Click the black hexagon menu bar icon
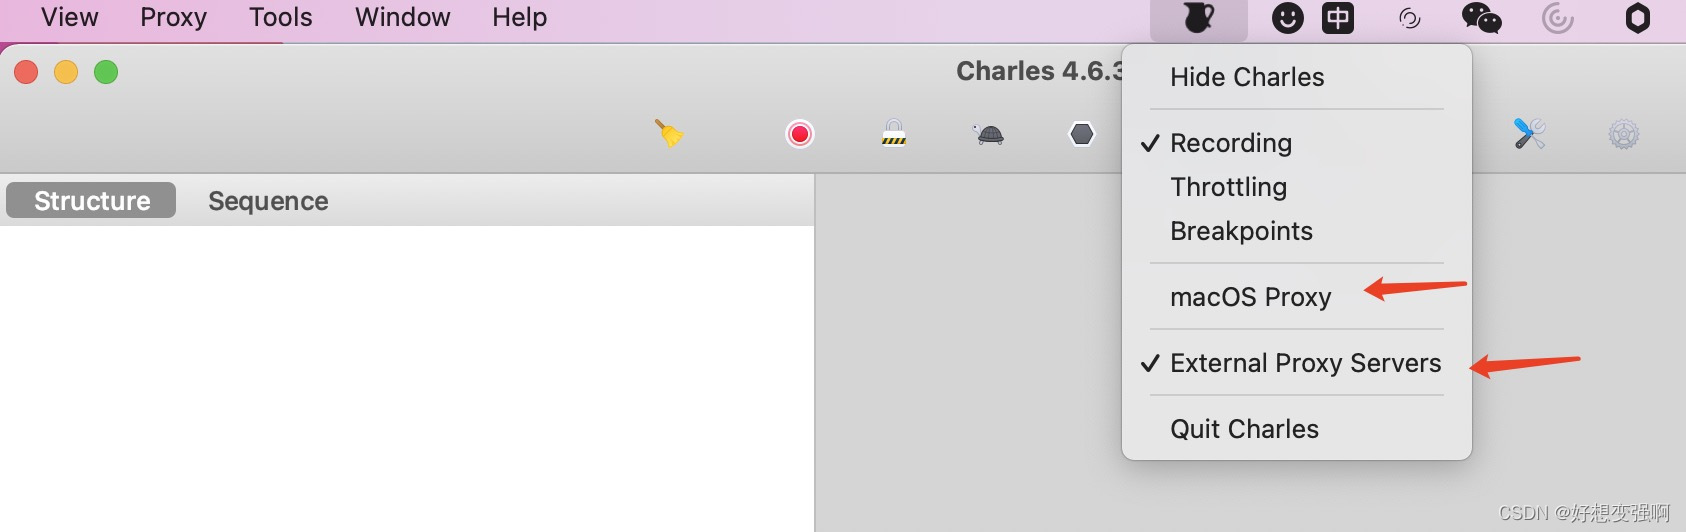This screenshot has height=532, width=1686. 1638,18
